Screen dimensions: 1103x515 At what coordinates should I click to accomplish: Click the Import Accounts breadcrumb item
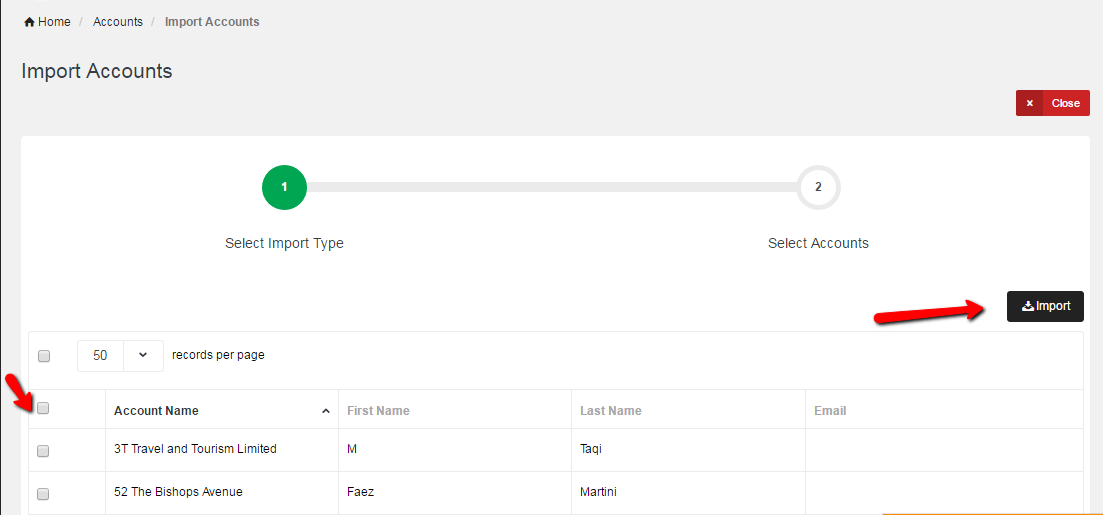(212, 22)
